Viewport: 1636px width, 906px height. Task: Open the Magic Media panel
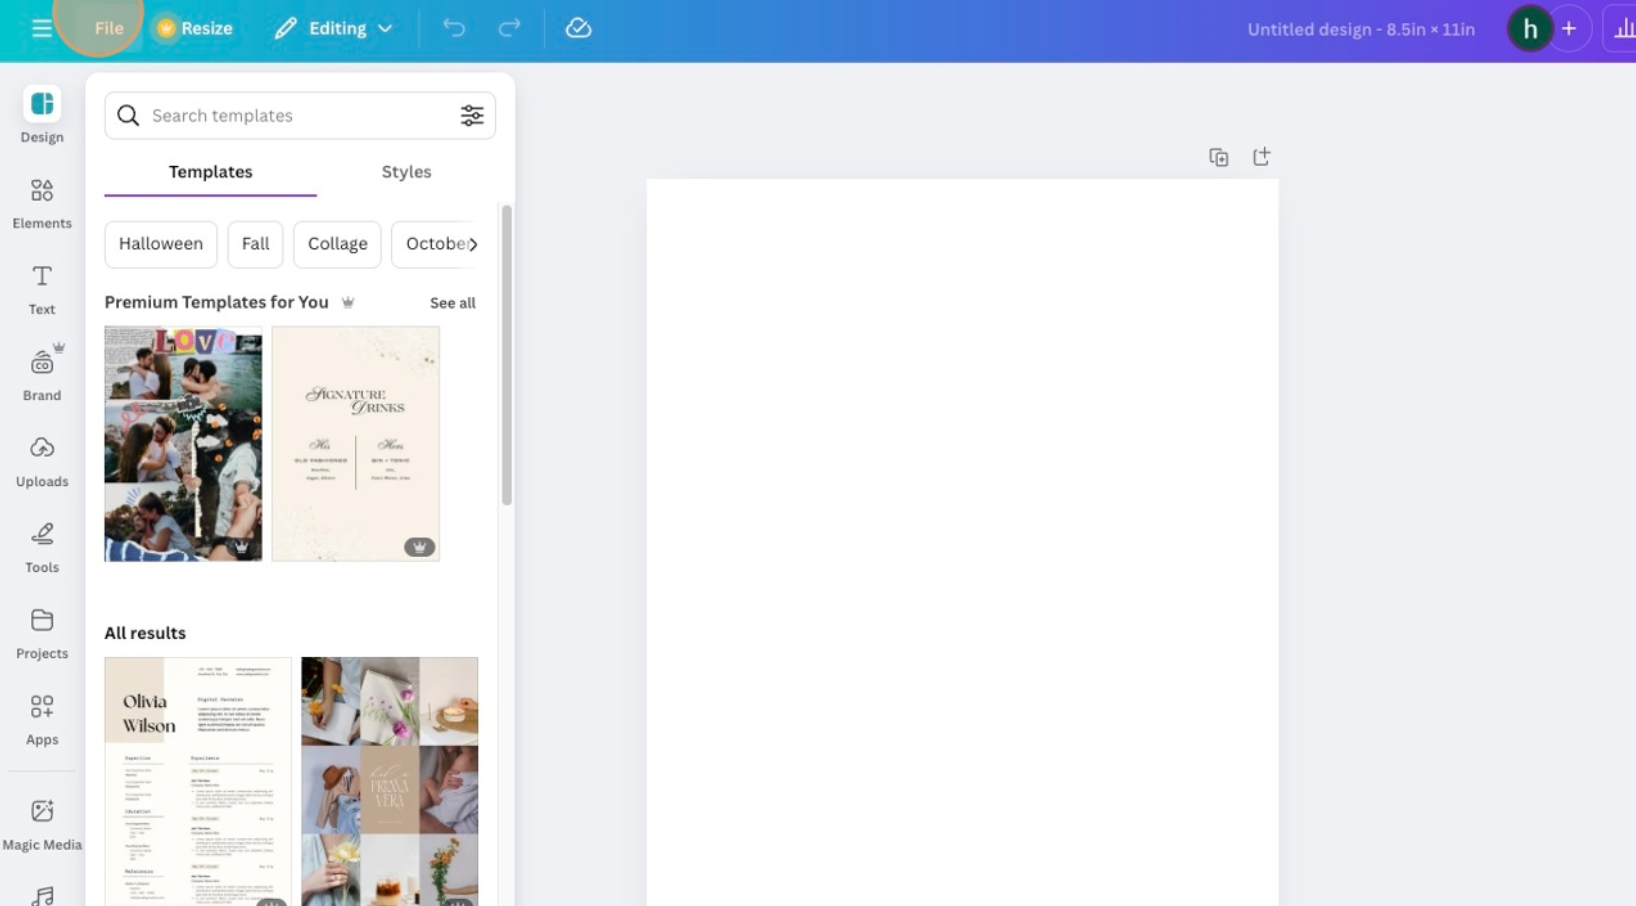coord(41,821)
